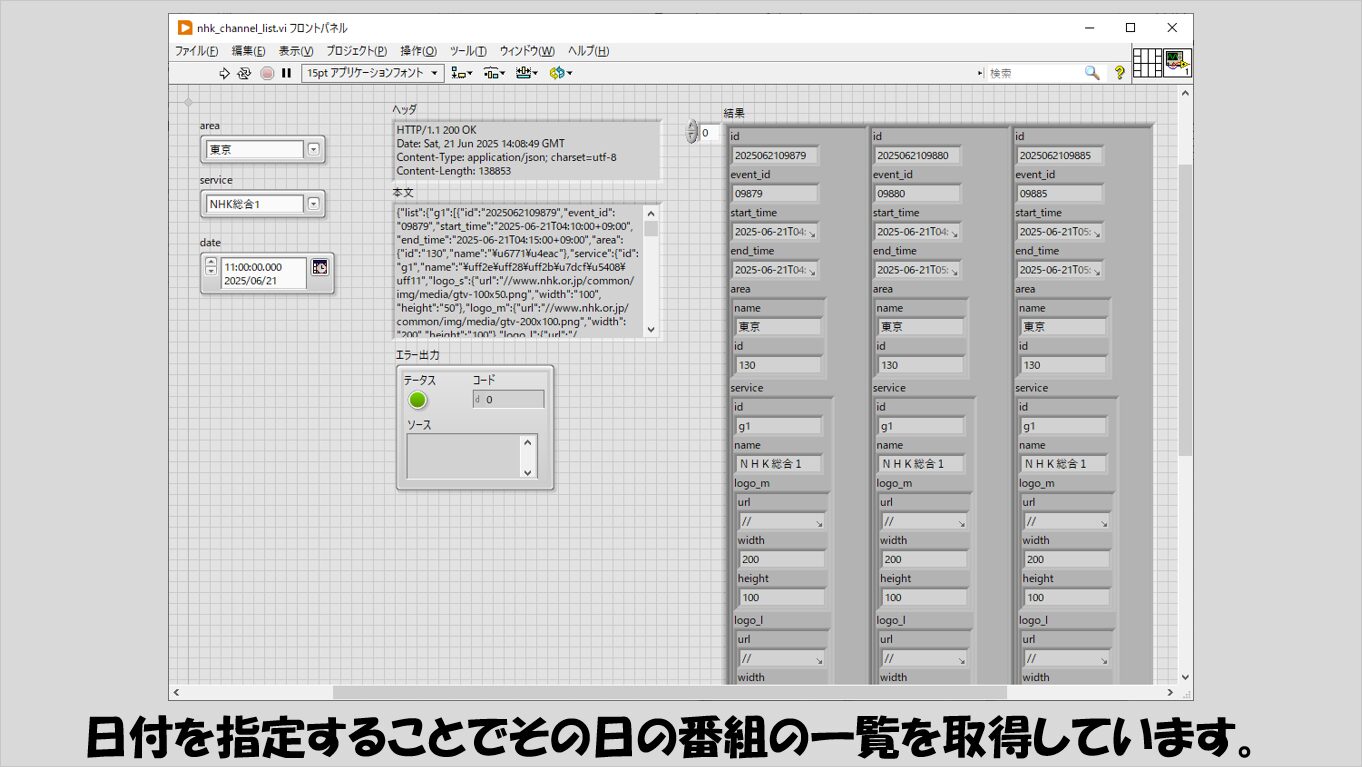Click the VI icon at top right
This screenshot has width=1362, height=767.
click(1177, 63)
